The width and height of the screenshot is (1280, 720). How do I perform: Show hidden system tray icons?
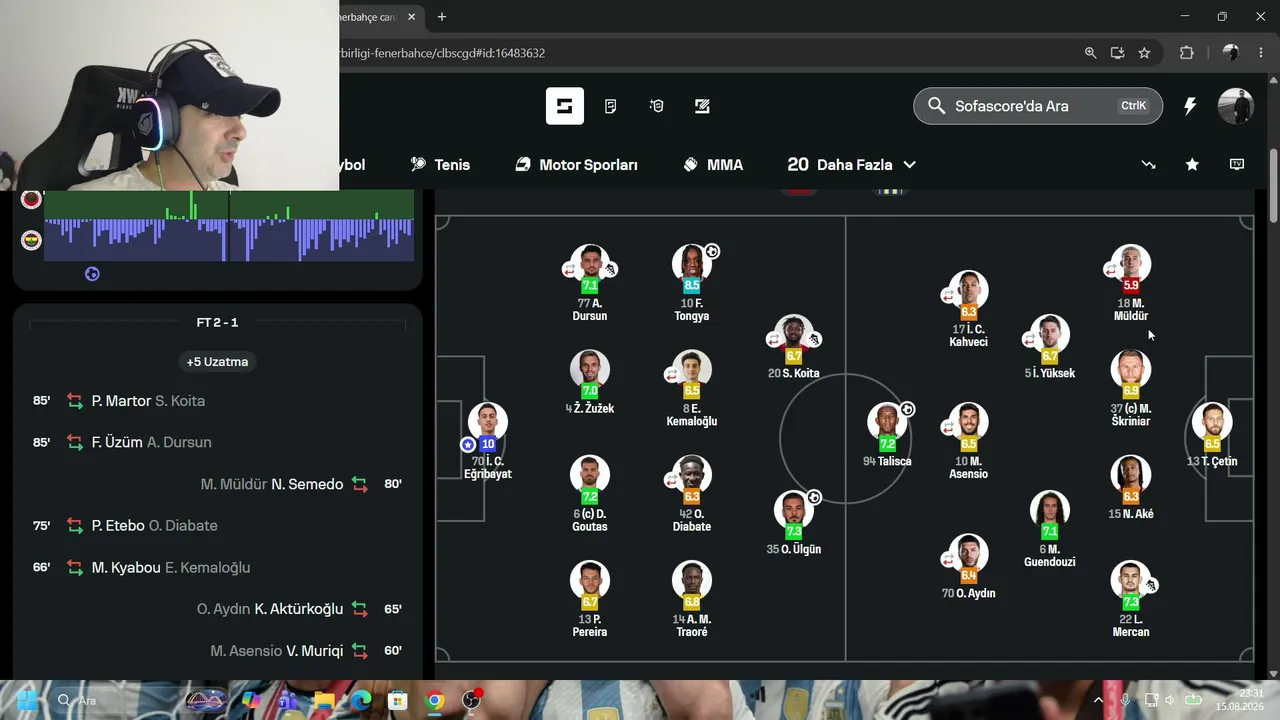tap(1099, 700)
